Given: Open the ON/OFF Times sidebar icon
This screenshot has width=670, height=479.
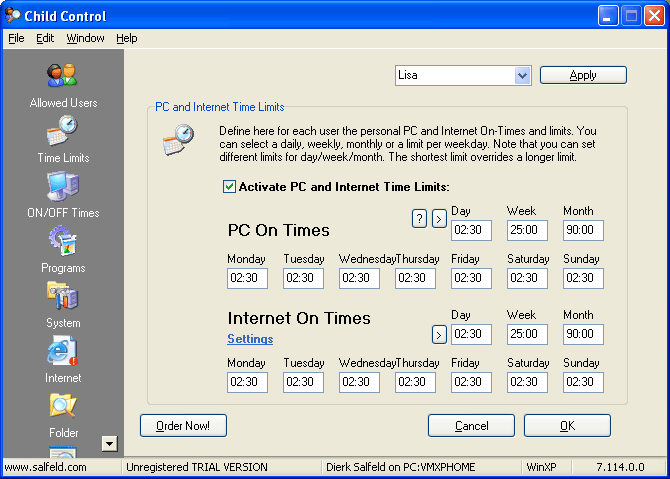Looking at the screenshot, I should point(62,186).
